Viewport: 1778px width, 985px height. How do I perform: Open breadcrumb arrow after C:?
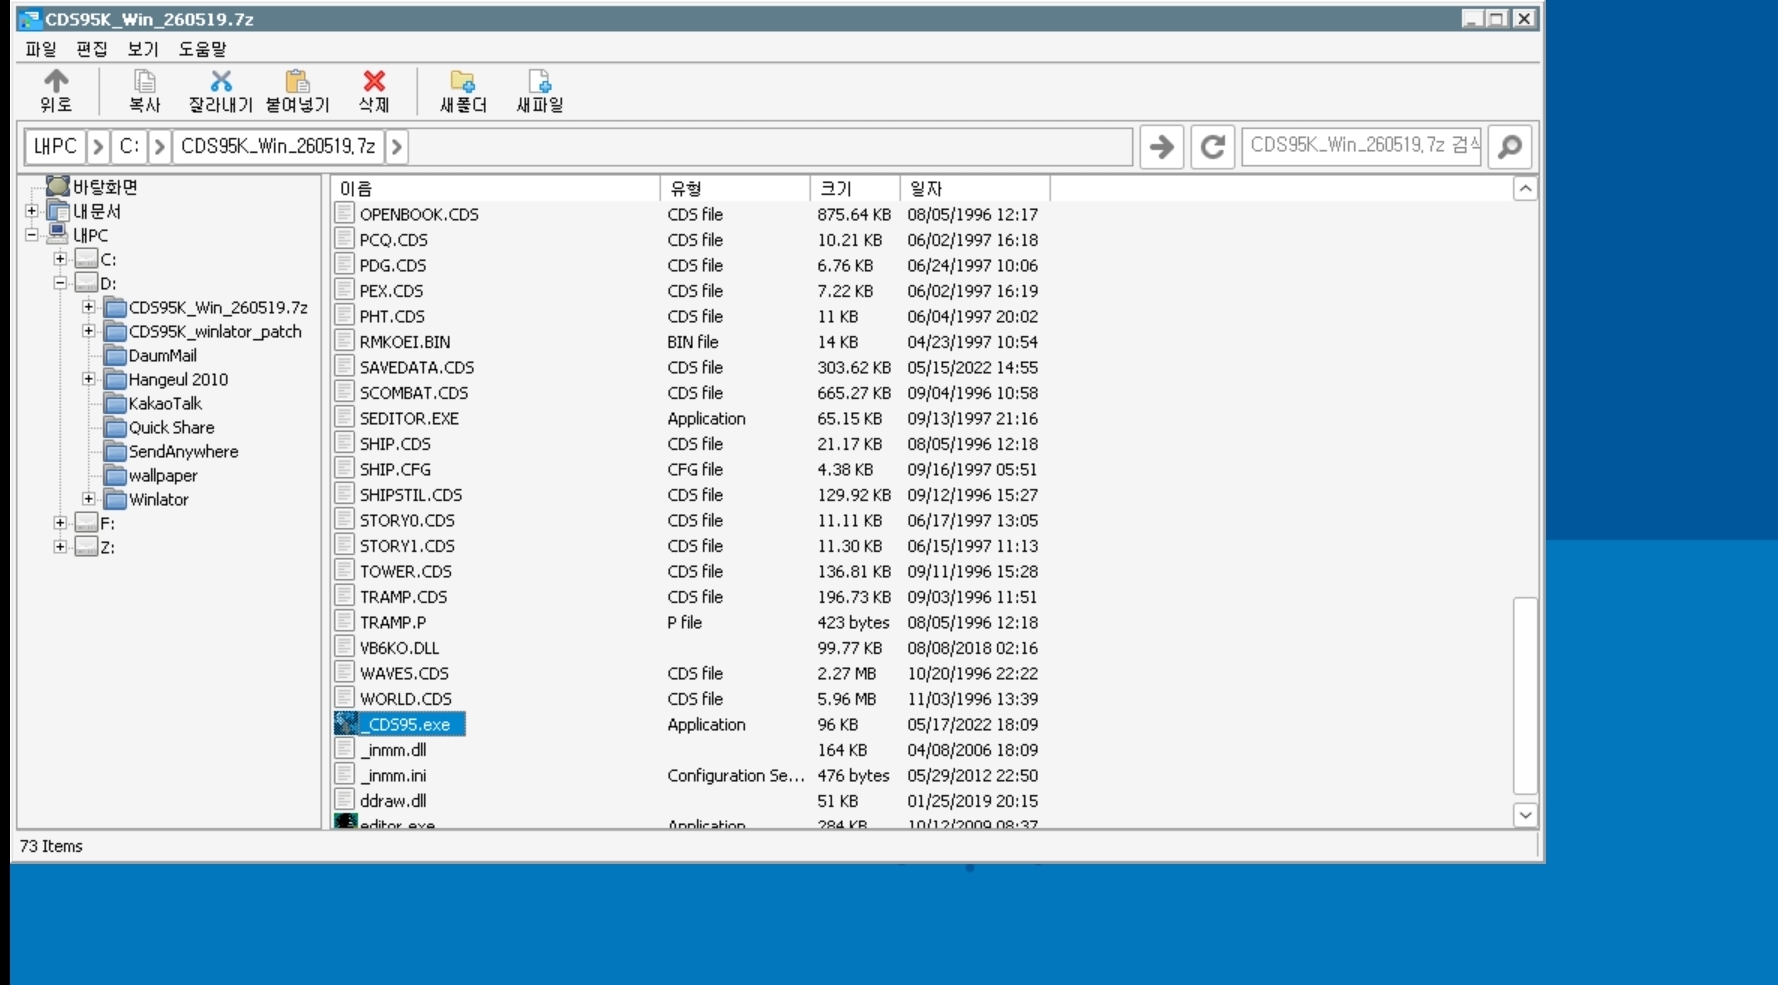pyautogui.click(x=159, y=147)
